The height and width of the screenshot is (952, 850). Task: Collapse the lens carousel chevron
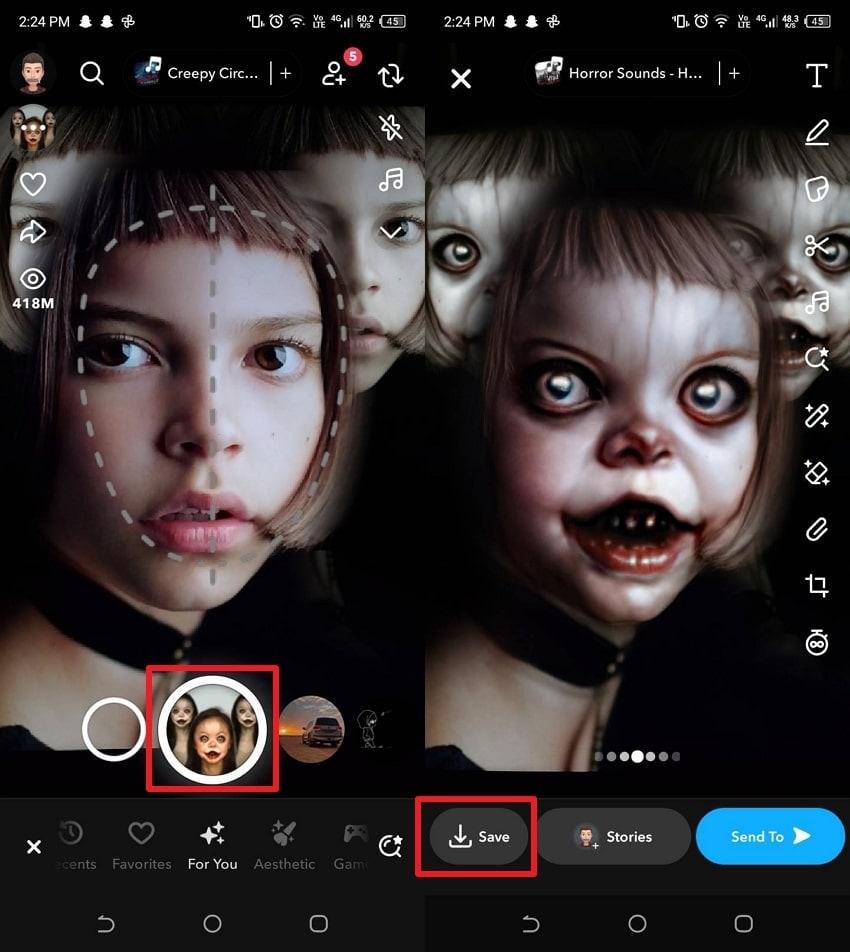(x=391, y=230)
